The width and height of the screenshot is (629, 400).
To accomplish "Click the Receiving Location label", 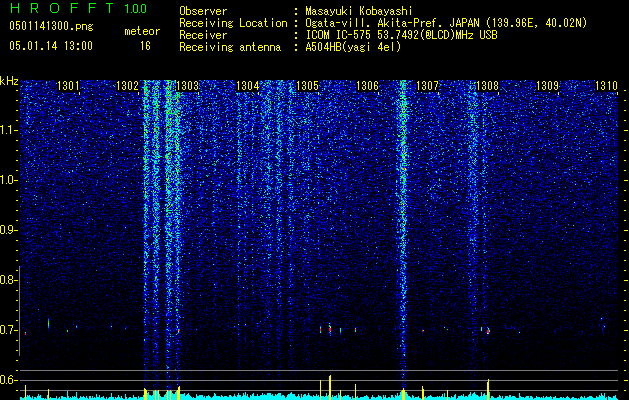I will [x=233, y=23].
